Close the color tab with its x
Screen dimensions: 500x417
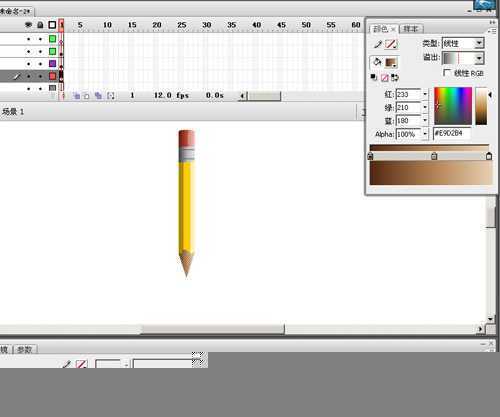(393, 29)
